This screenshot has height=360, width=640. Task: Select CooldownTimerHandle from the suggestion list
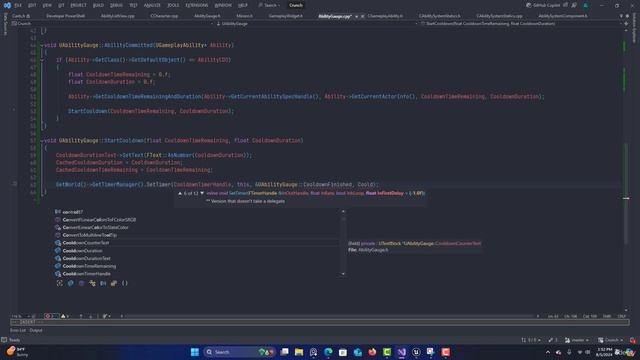point(196,274)
